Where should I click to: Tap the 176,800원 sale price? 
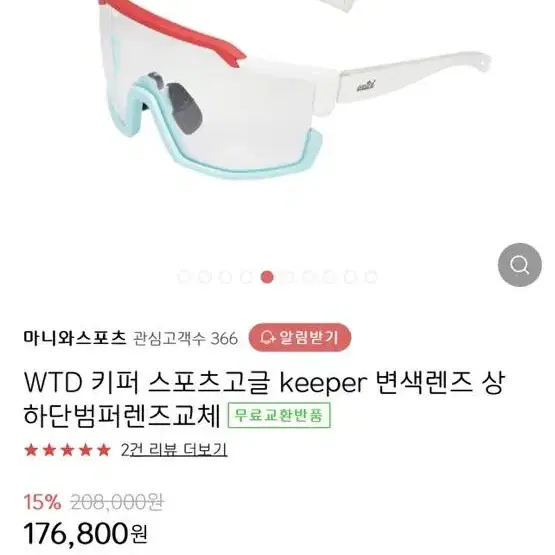tap(85, 534)
